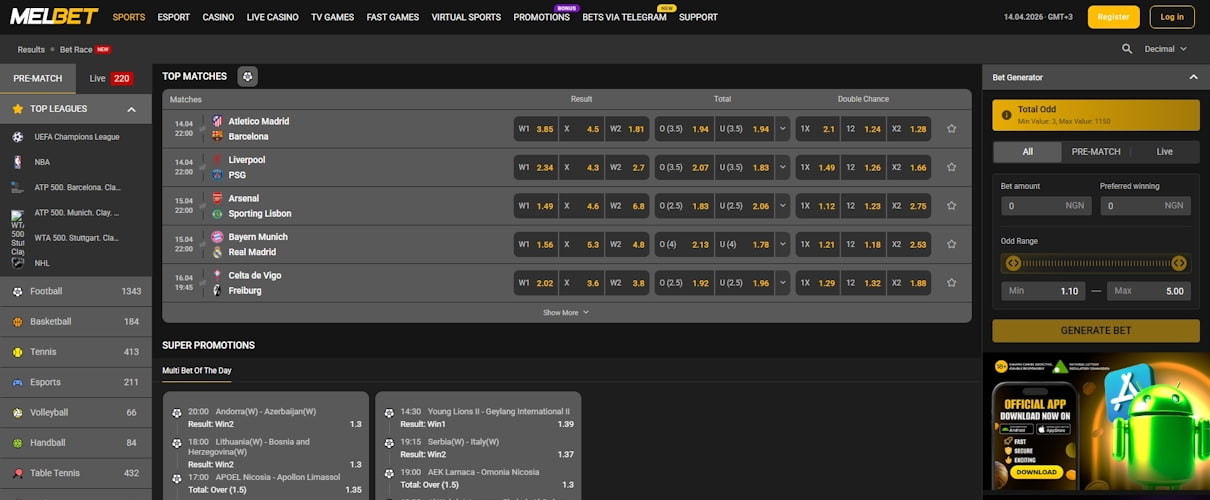Open the Results link
1210x500 pixels.
pyautogui.click(x=31, y=49)
